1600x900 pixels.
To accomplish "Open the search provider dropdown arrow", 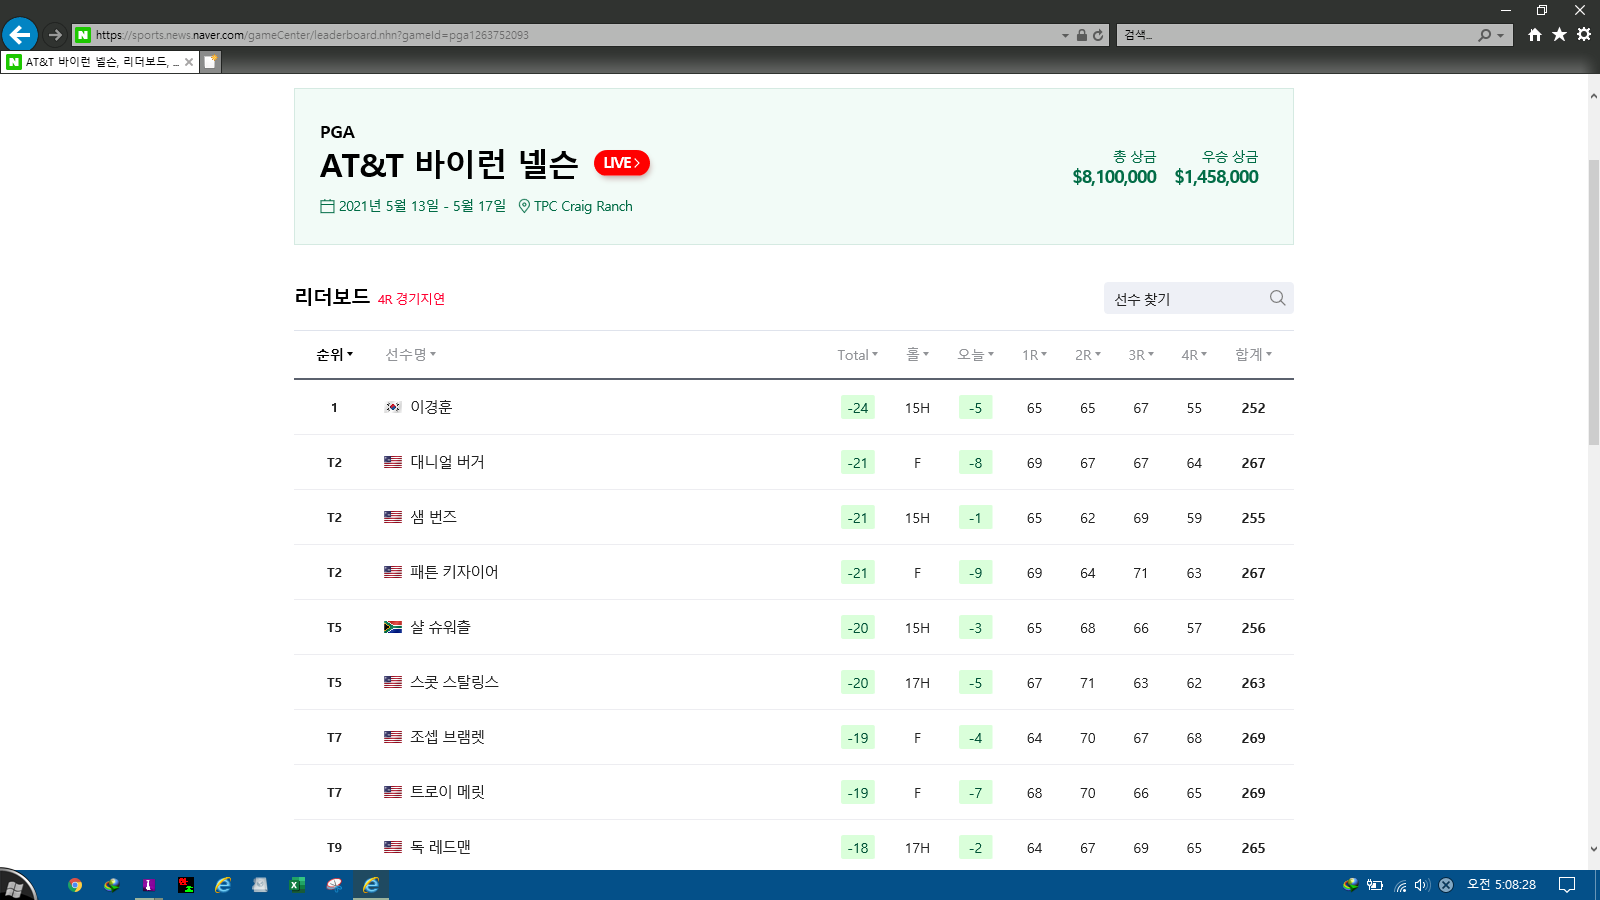I will (1500, 35).
